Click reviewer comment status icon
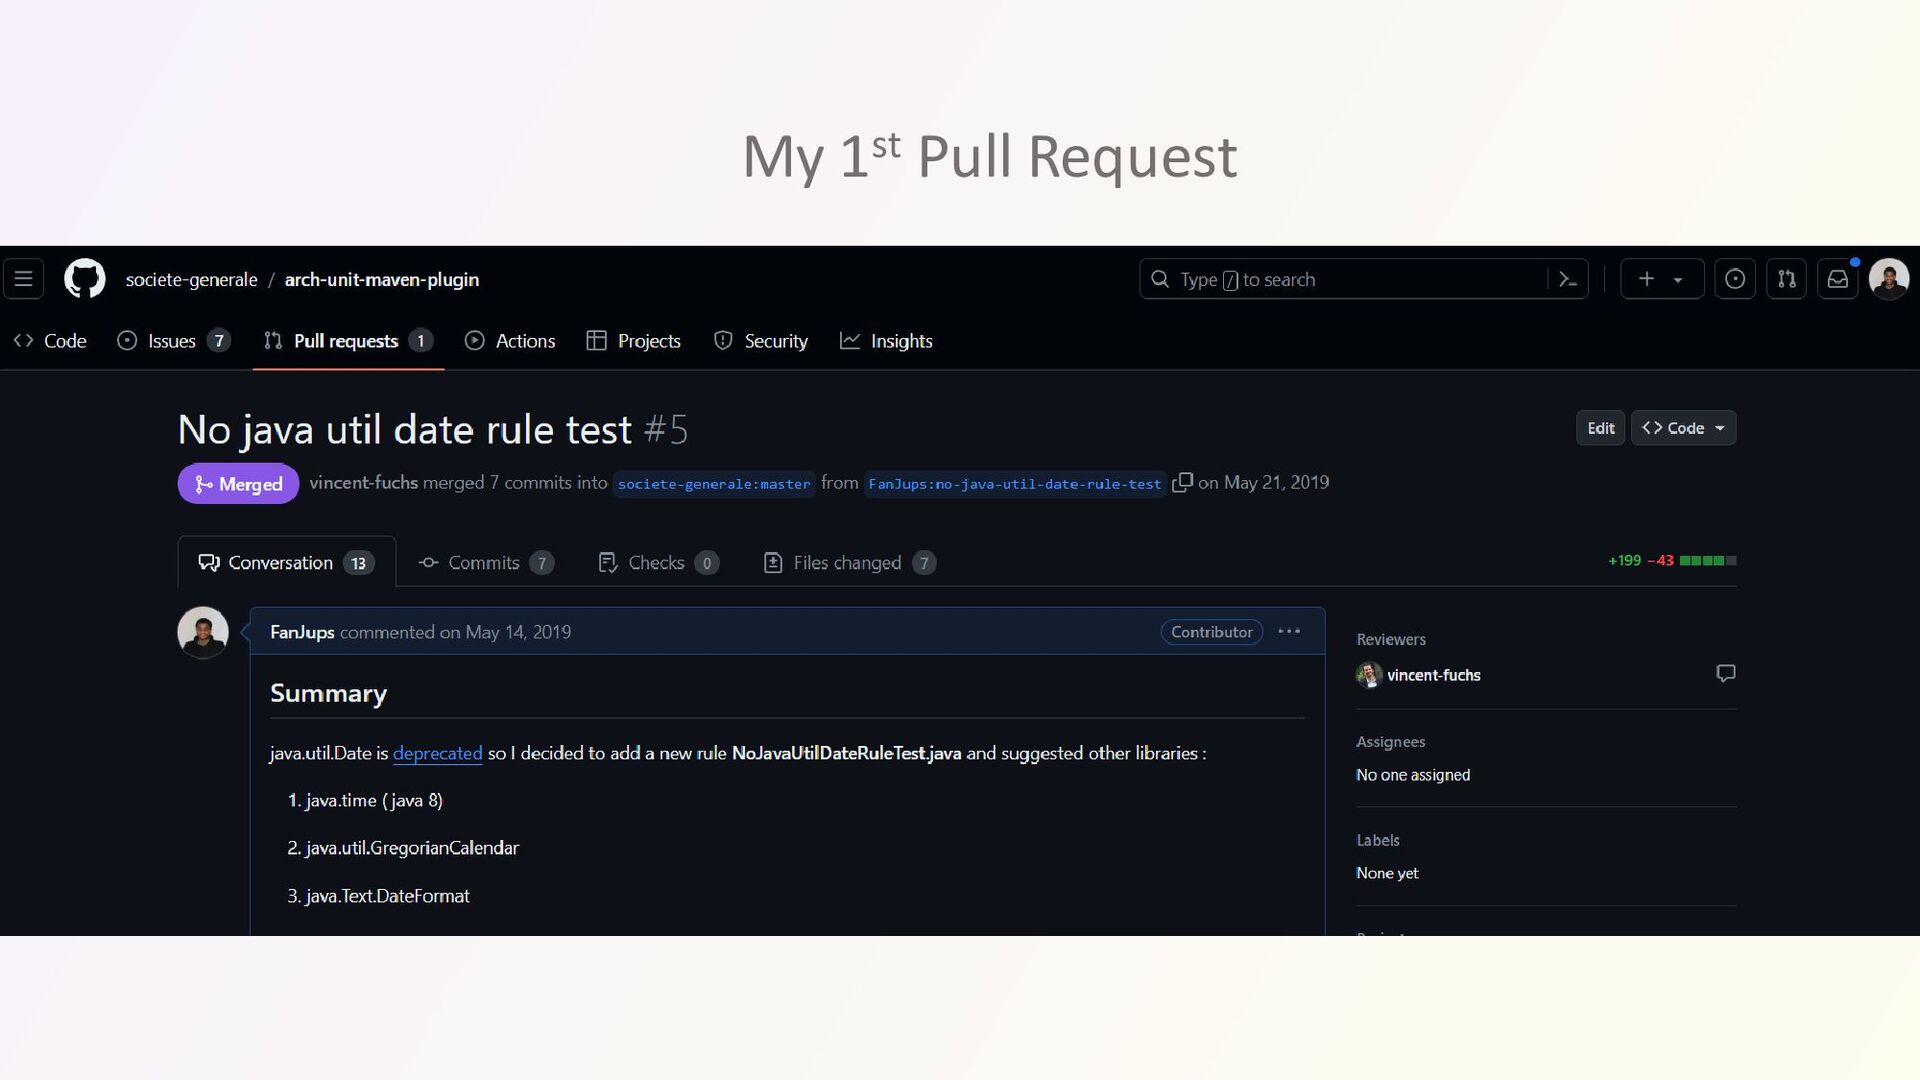 [1725, 674]
